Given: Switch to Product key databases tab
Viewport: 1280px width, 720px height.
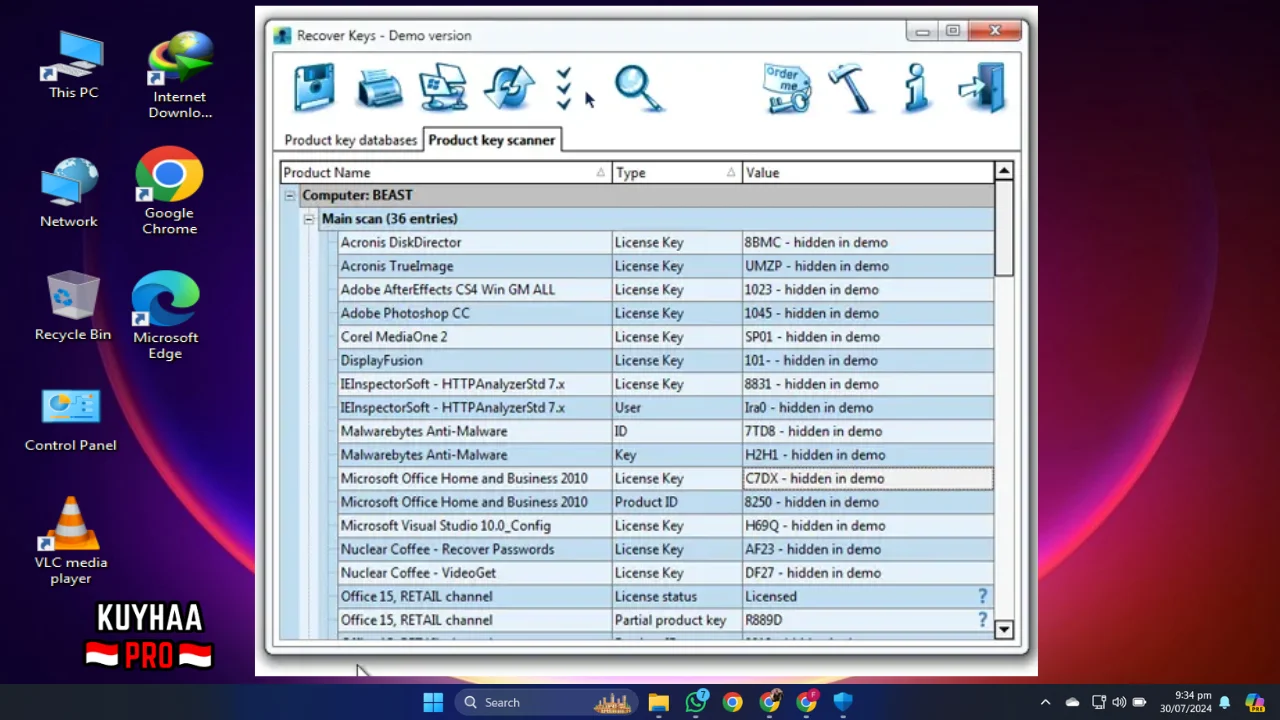Looking at the screenshot, I should [350, 140].
